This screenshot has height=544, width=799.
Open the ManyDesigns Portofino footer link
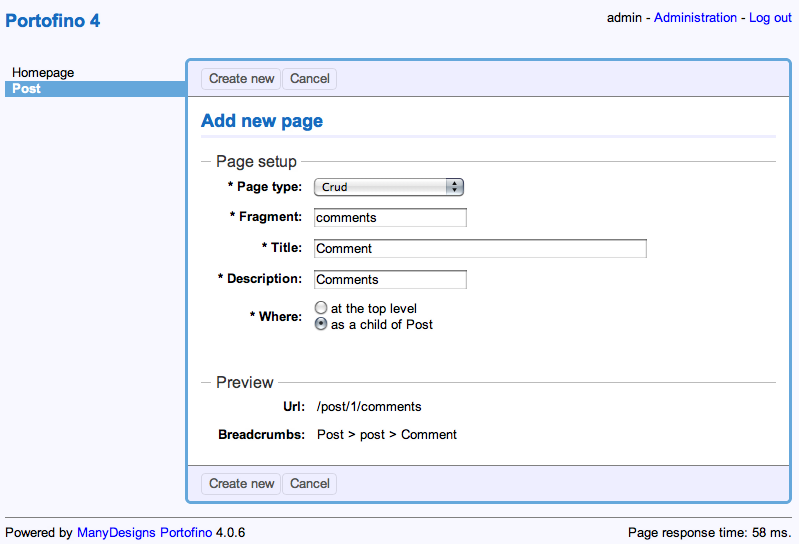coord(144,532)
